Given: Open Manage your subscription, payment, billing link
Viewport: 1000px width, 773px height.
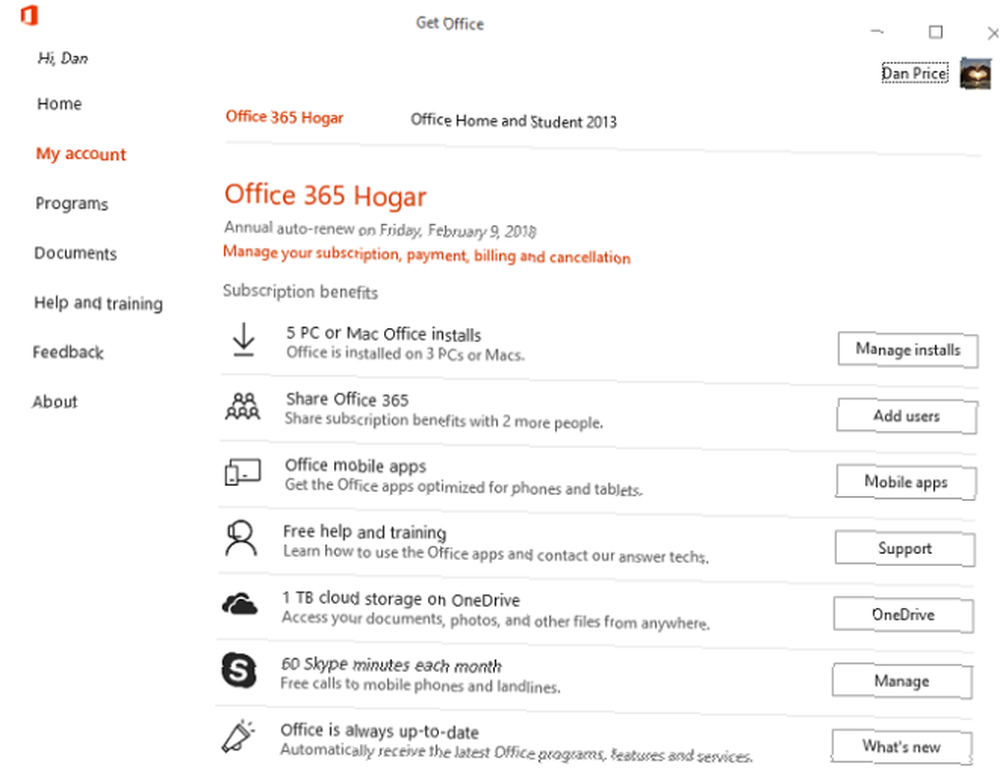Looking at the screenshot, I should tap(427, 255).
